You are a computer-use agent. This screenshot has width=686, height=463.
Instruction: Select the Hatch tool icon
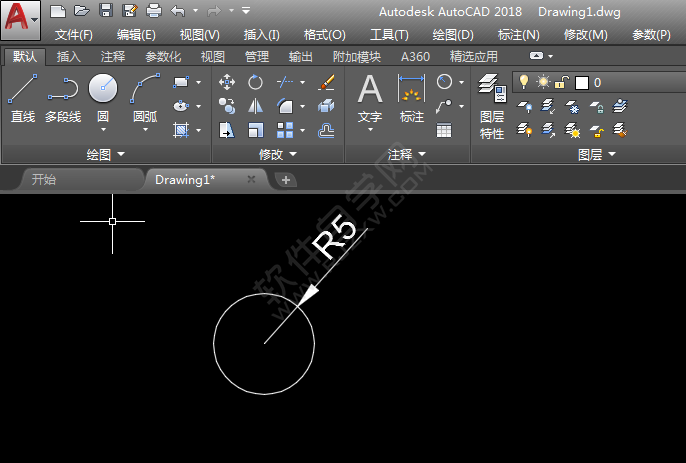coord(181,130)
